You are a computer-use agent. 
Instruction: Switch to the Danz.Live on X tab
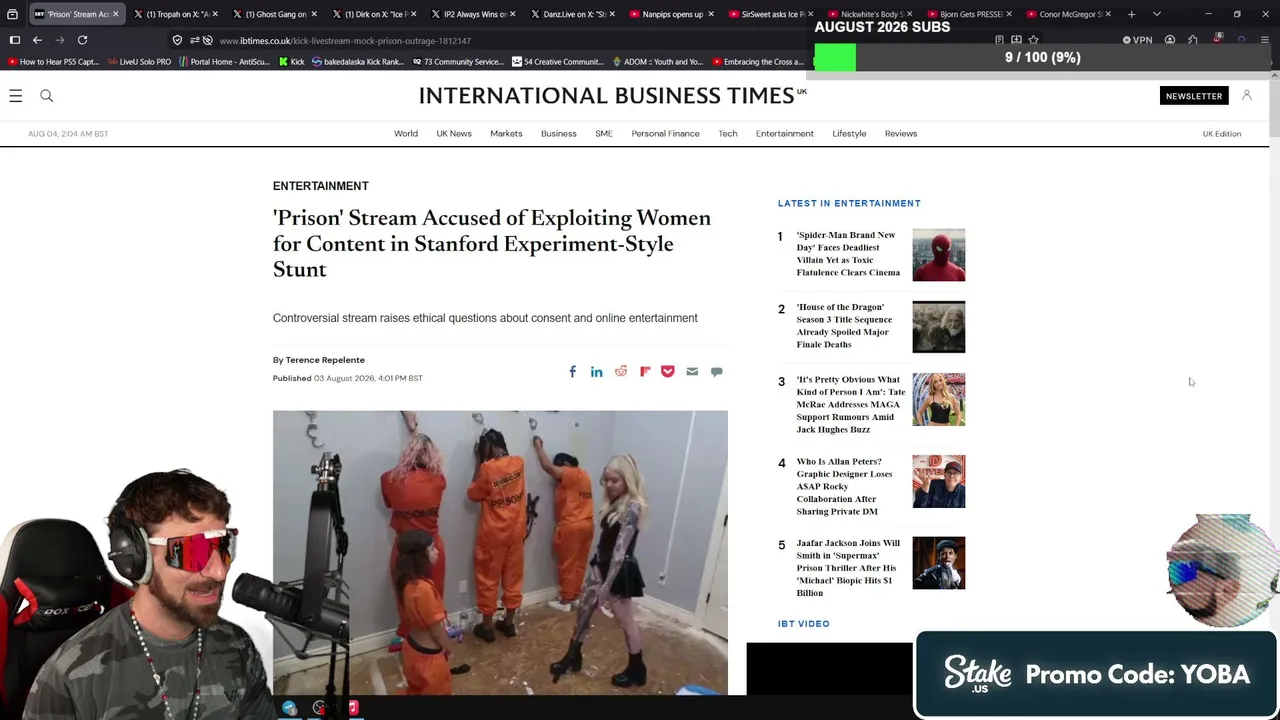(572, 14)
